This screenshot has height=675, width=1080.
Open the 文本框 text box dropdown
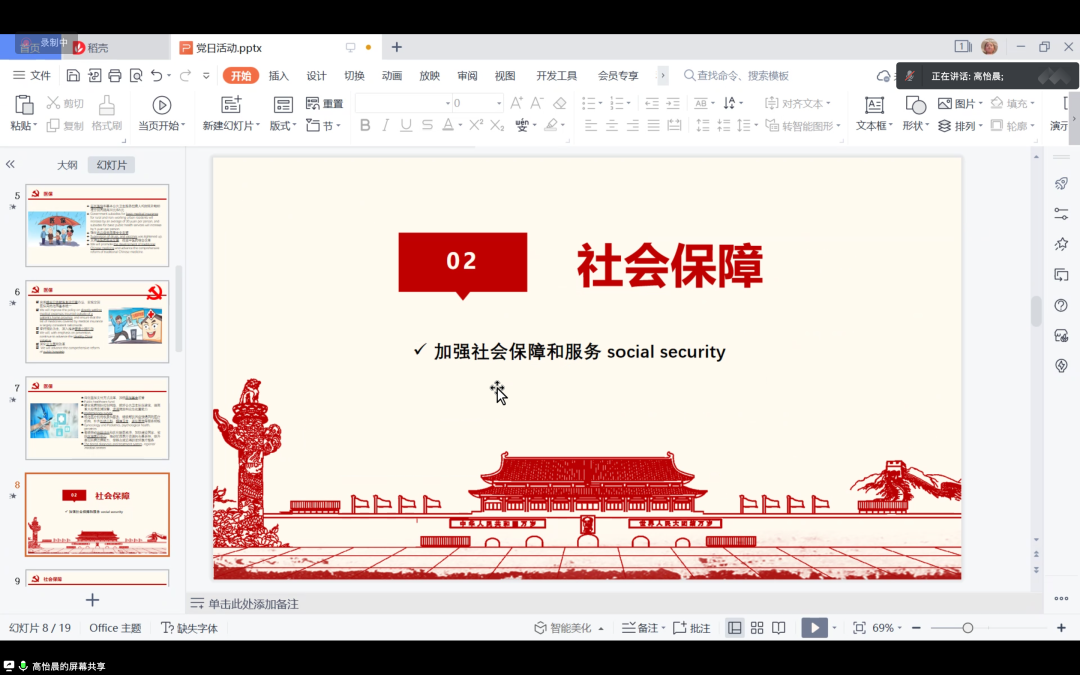874,126
